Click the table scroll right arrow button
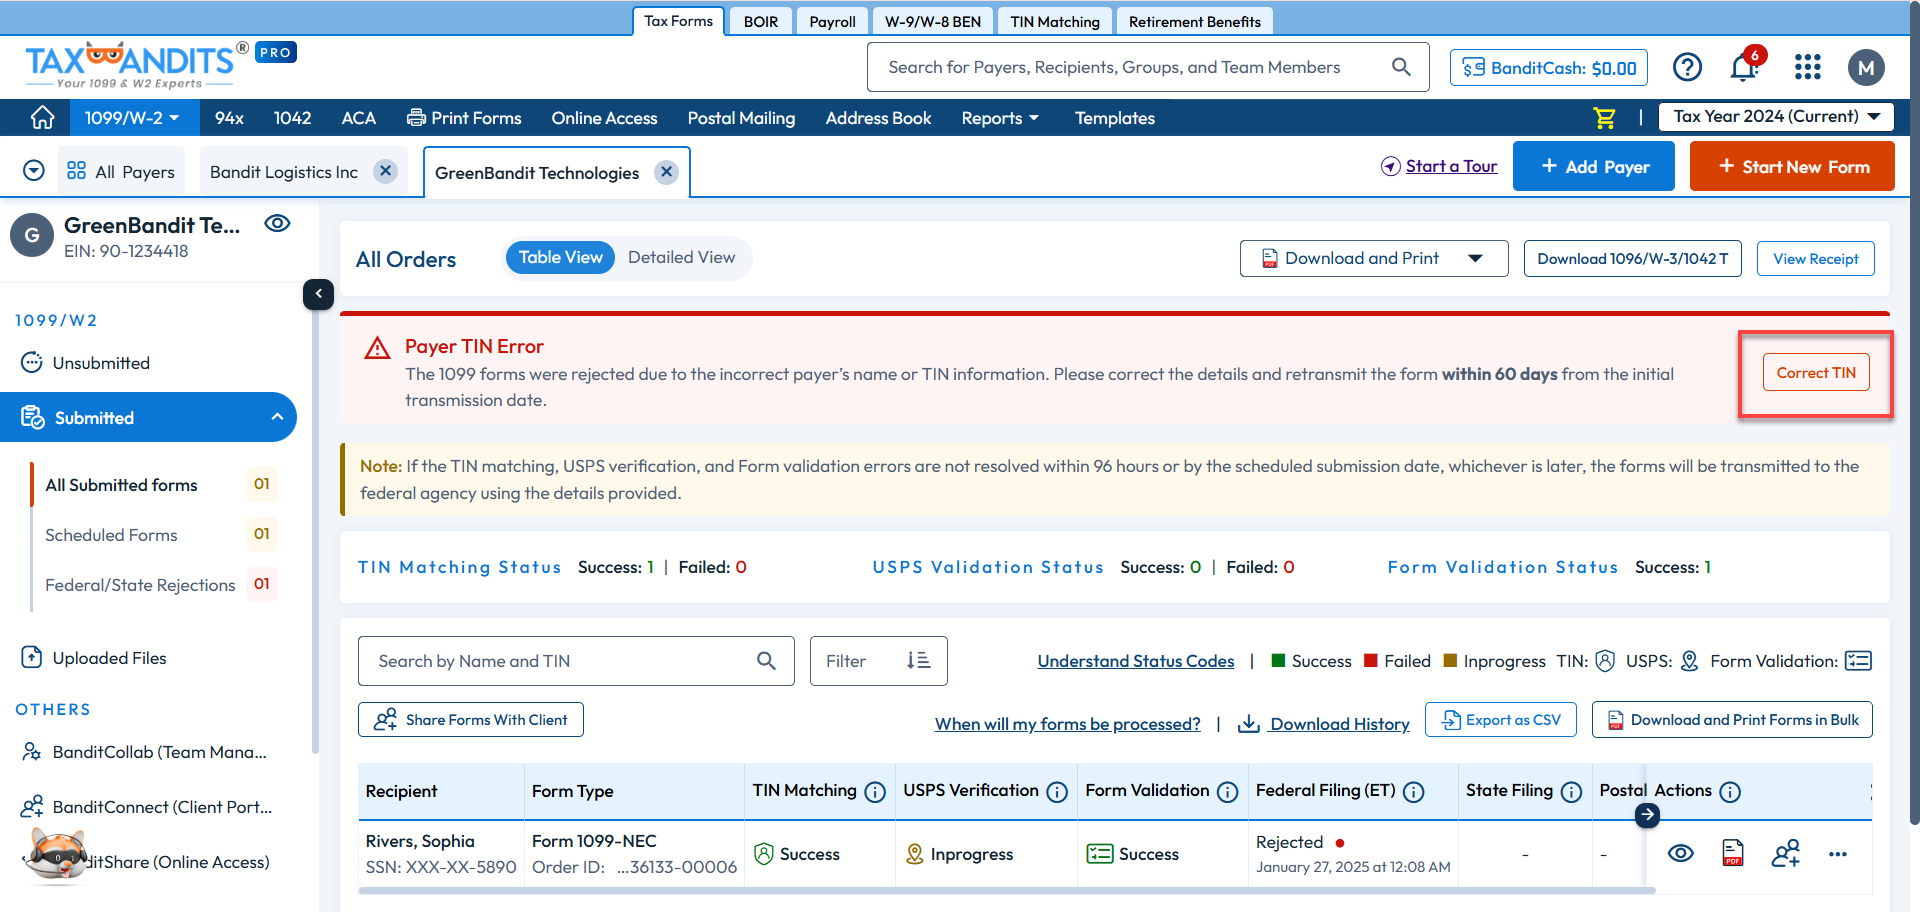The image size is (1920, 912). [x=1647, y=815]
